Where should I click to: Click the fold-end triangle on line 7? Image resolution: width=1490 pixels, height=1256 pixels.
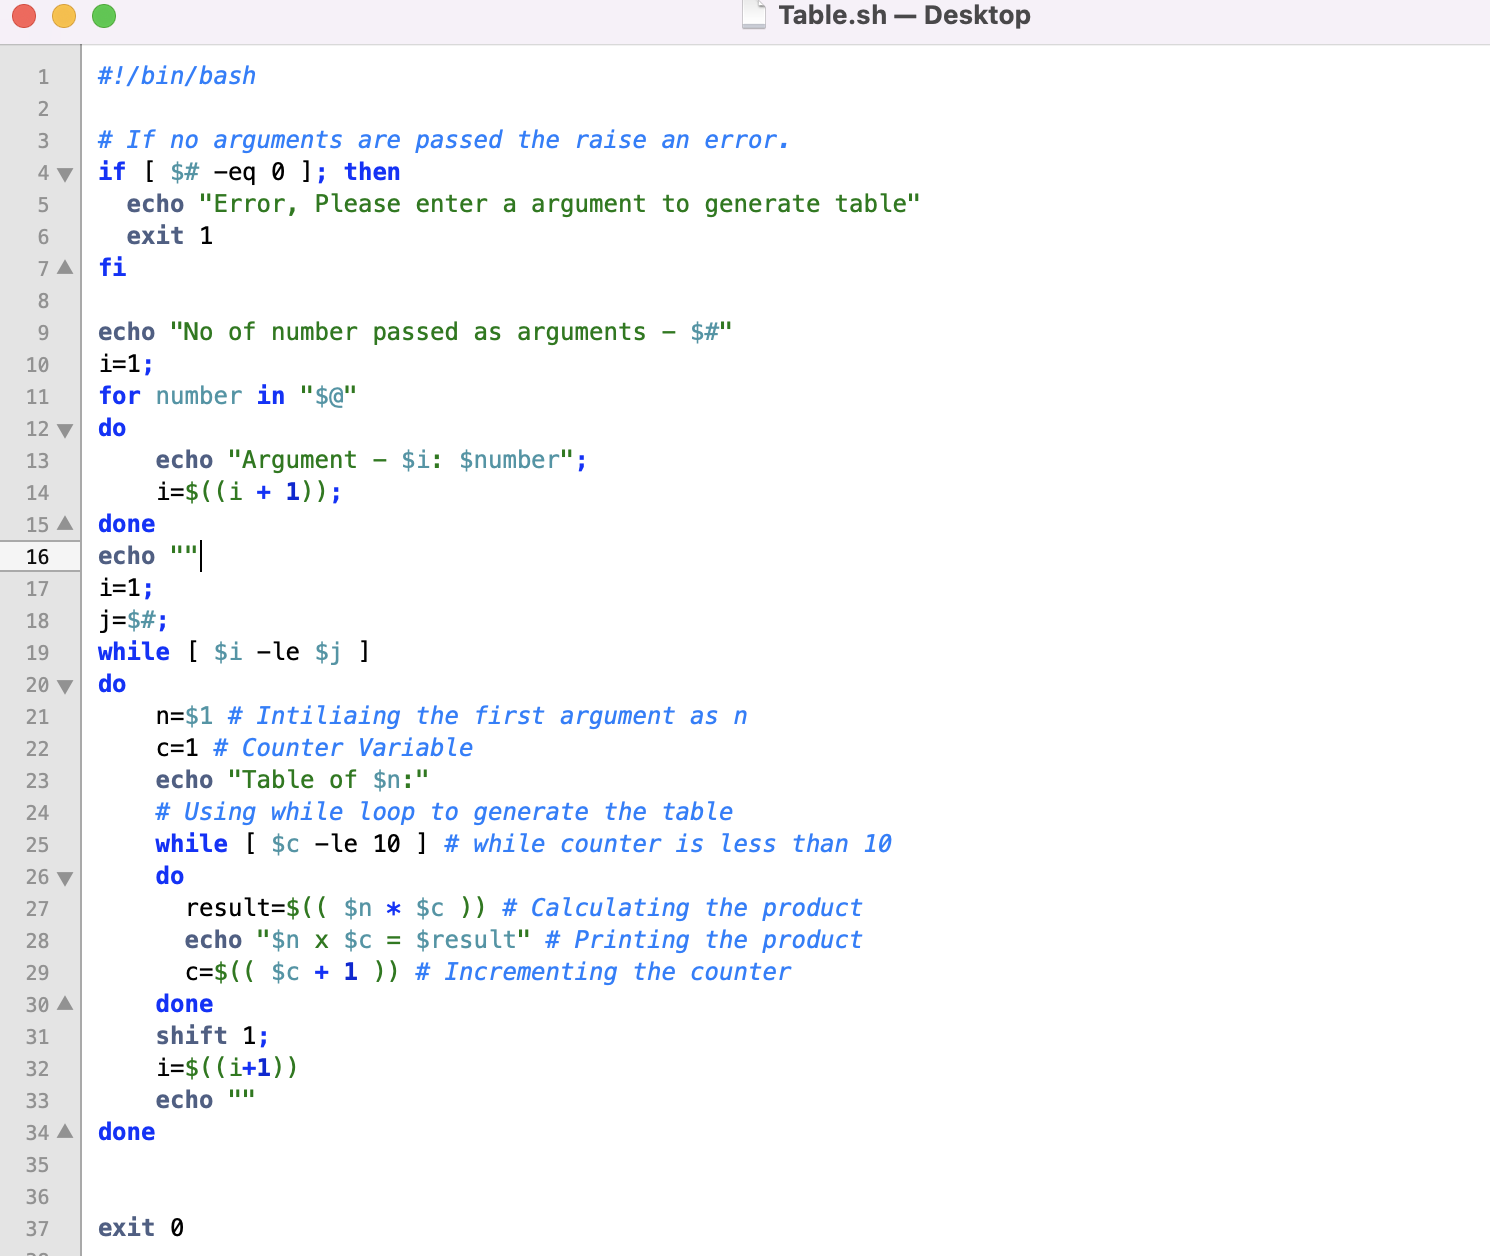(x=64, y=267)
